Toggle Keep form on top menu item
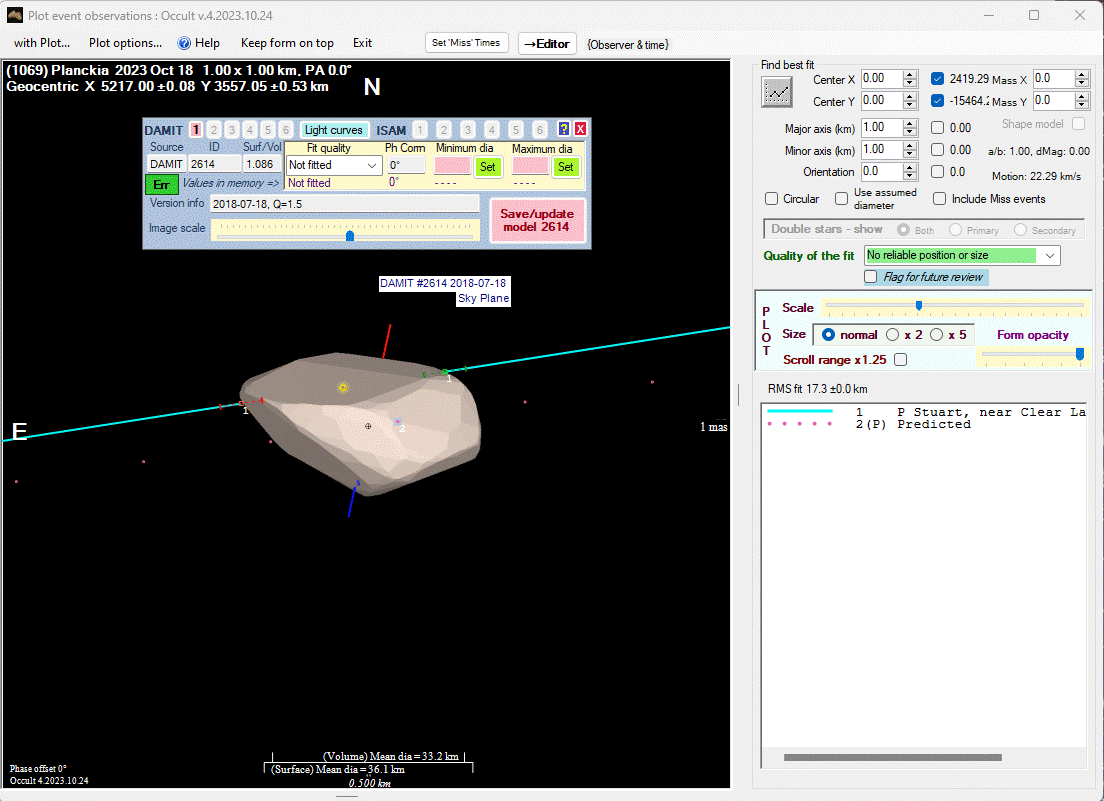The image size is (1104, 801). [x=287, y=43]
